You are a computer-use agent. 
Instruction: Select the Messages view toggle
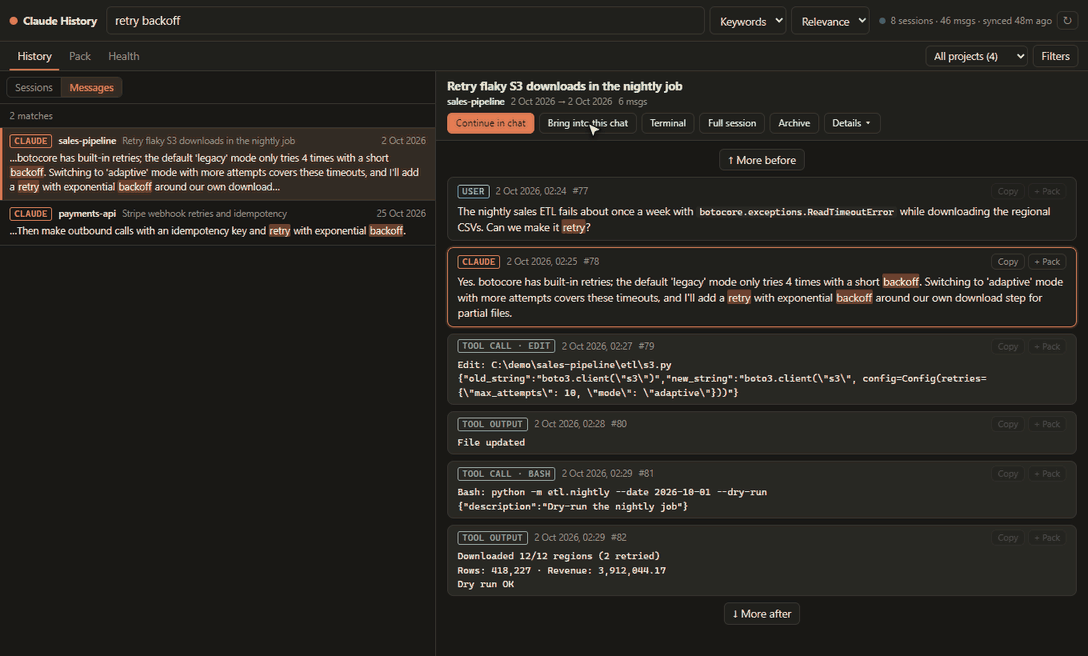[x=92, y=87]
